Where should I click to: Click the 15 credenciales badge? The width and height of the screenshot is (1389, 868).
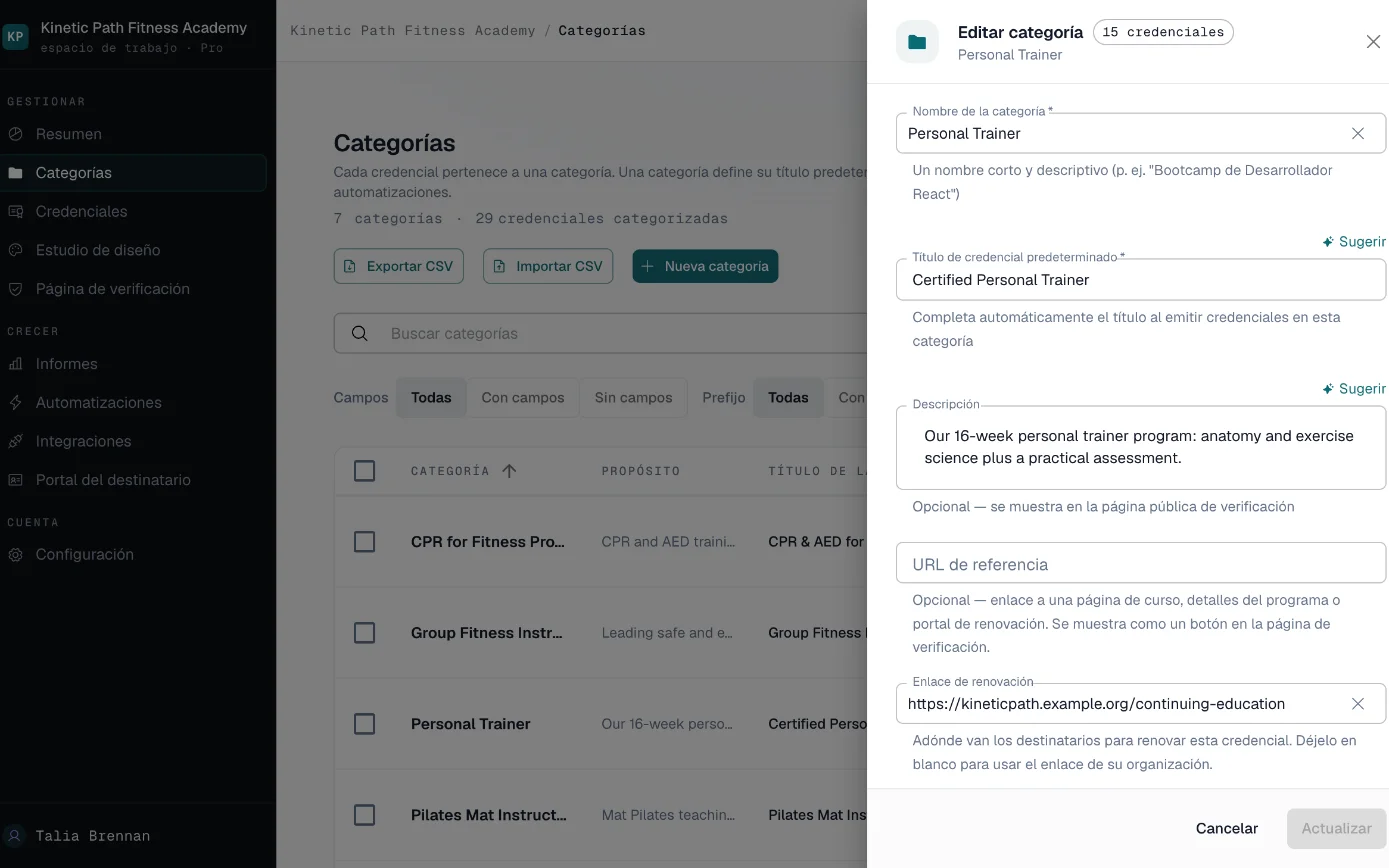click(1163, 32)
